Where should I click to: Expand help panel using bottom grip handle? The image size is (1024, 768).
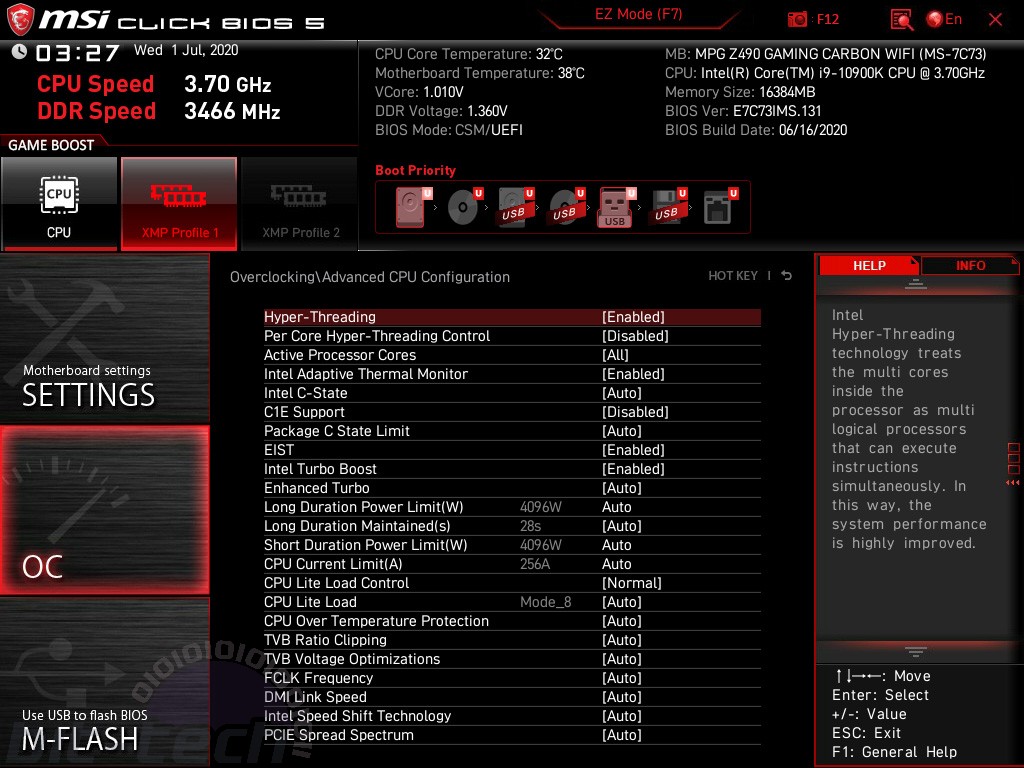[916, 652]
